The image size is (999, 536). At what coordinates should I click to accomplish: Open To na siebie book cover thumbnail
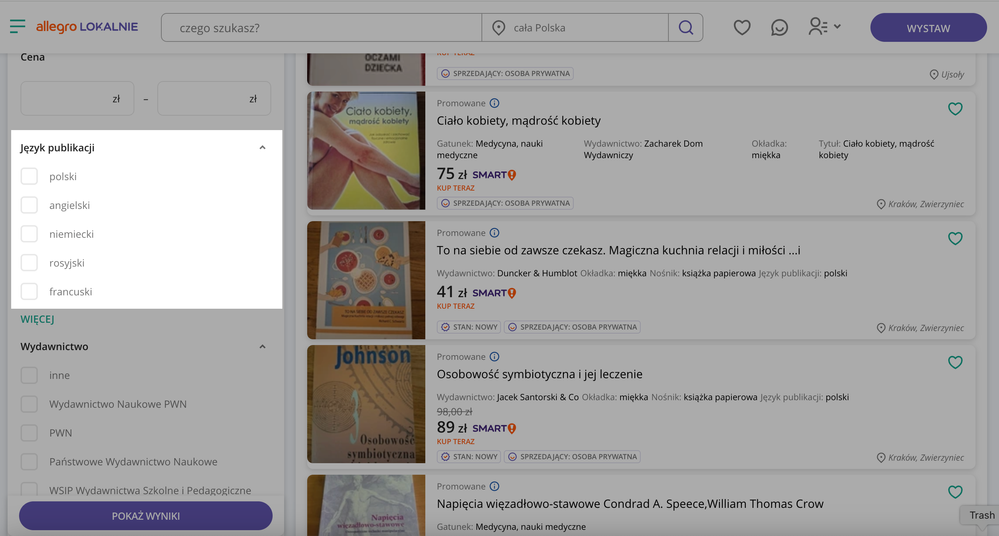pos(366,280)
